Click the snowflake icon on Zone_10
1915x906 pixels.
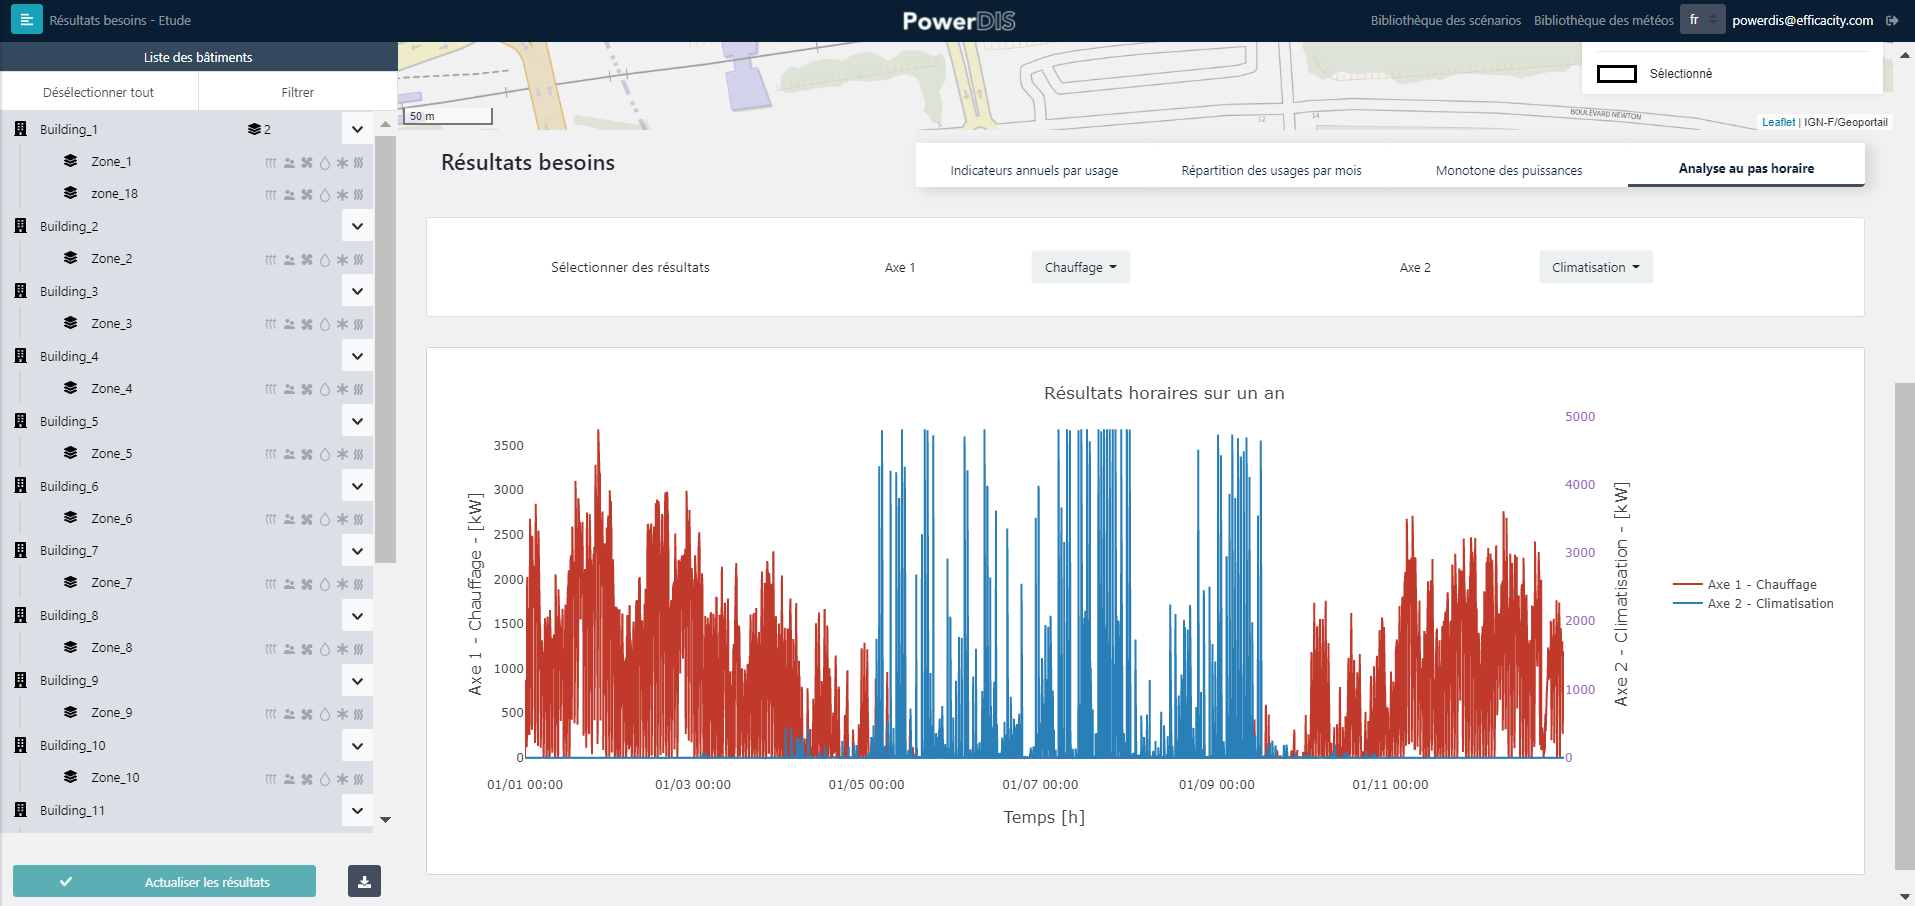[x=342, y=778]
